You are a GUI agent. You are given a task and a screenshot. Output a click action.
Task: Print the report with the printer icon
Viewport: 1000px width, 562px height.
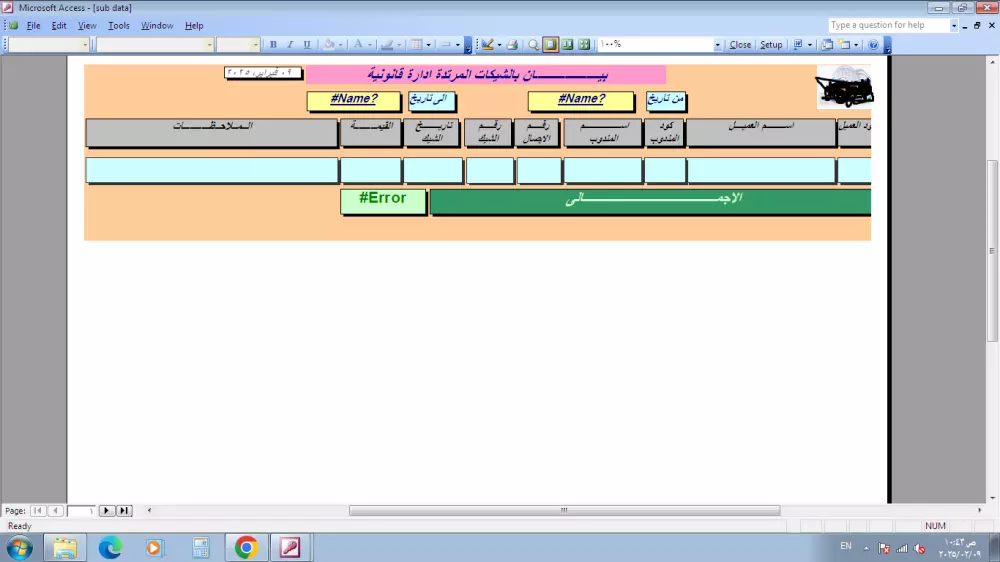(512, 45)
